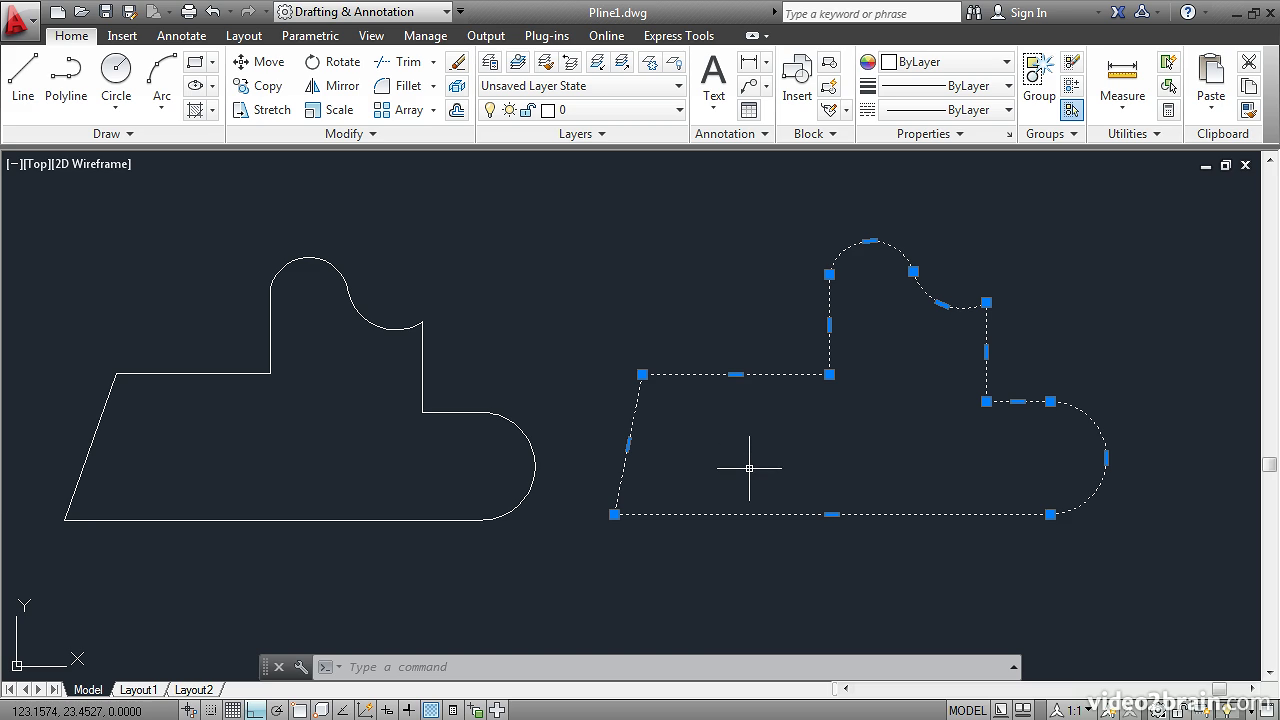Click the Table icon in Annotation

tap(749, 110)
